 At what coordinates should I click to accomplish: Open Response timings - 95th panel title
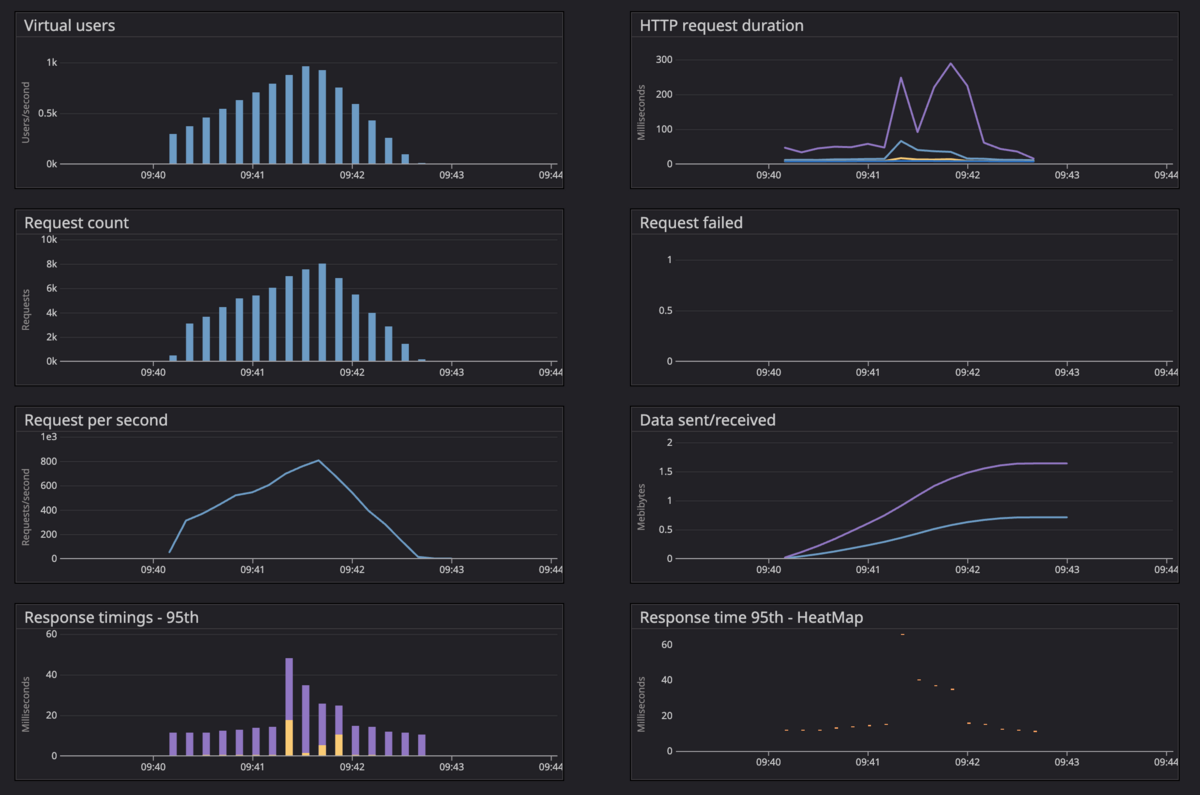click(x=112, y=617)
